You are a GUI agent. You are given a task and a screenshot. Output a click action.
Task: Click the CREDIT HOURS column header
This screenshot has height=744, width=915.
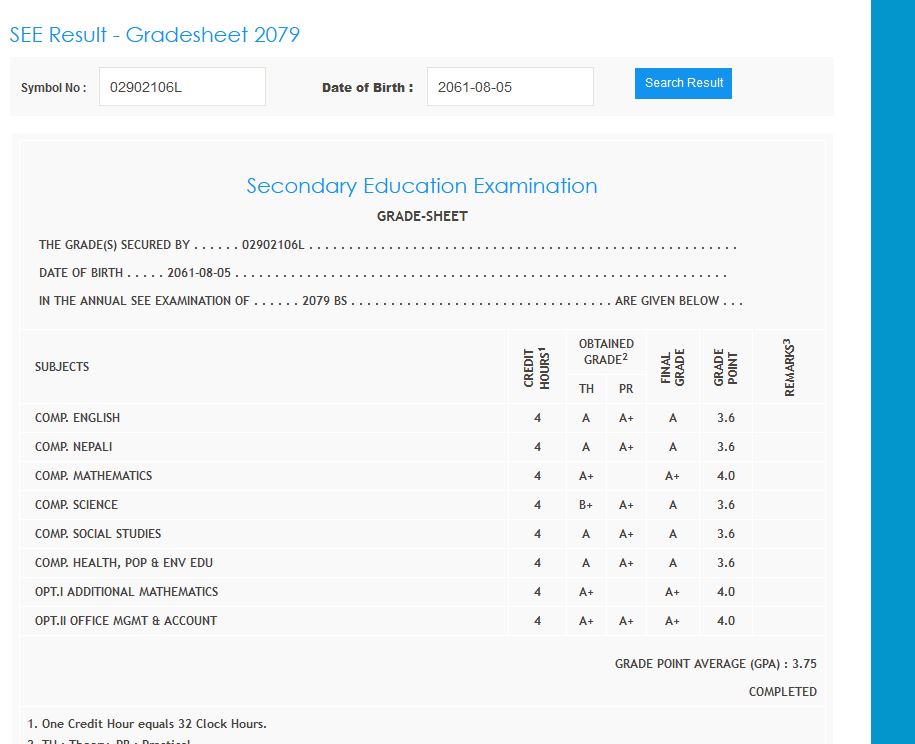tap(537, 367)
